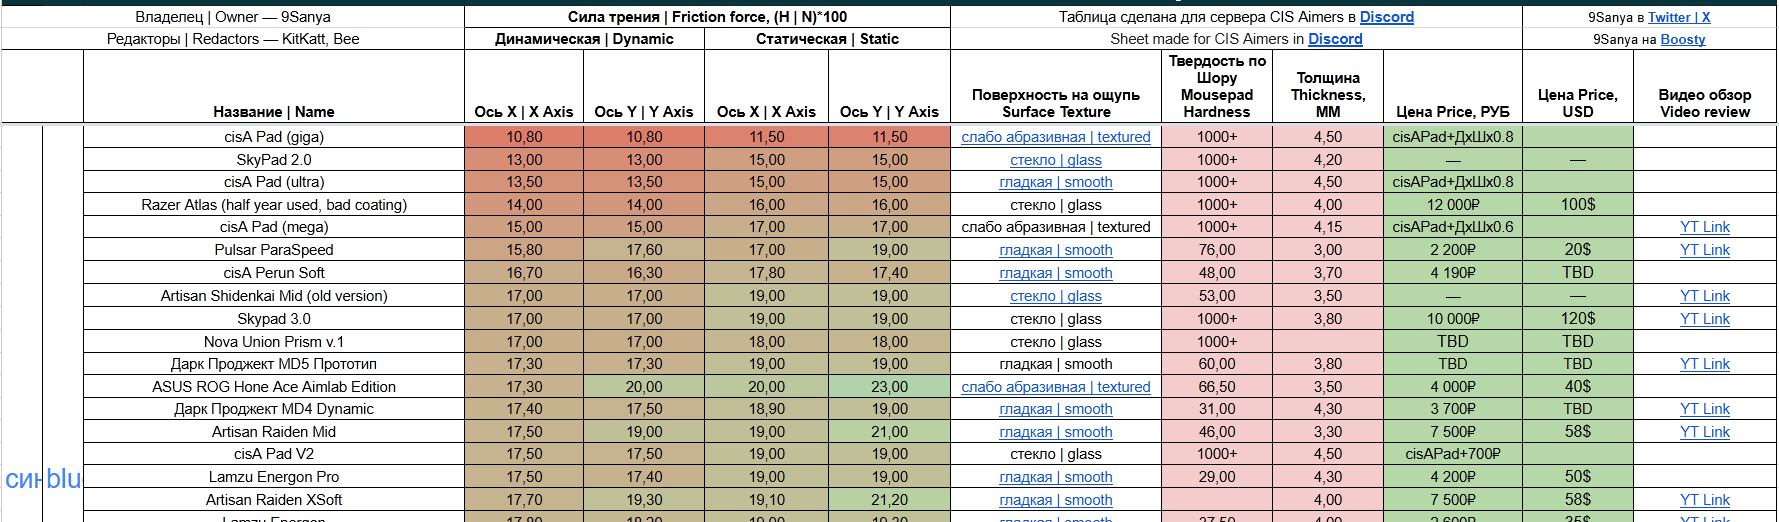Open YT Link for Дарк Проджект MD5 Прототип

pos(1704,364)
